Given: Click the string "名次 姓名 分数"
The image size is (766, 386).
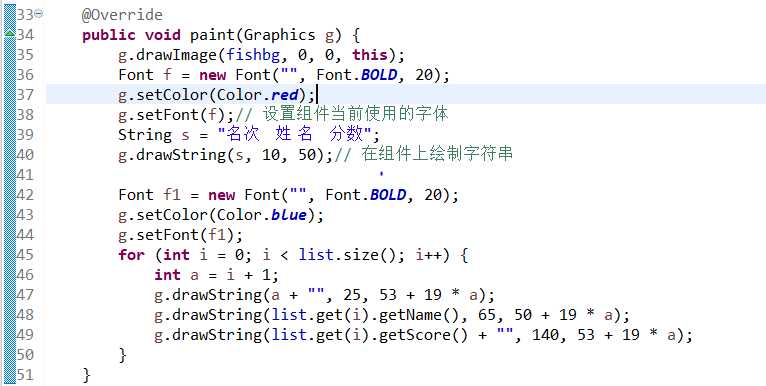Looking at the screenshot, I should pos(295,134).
